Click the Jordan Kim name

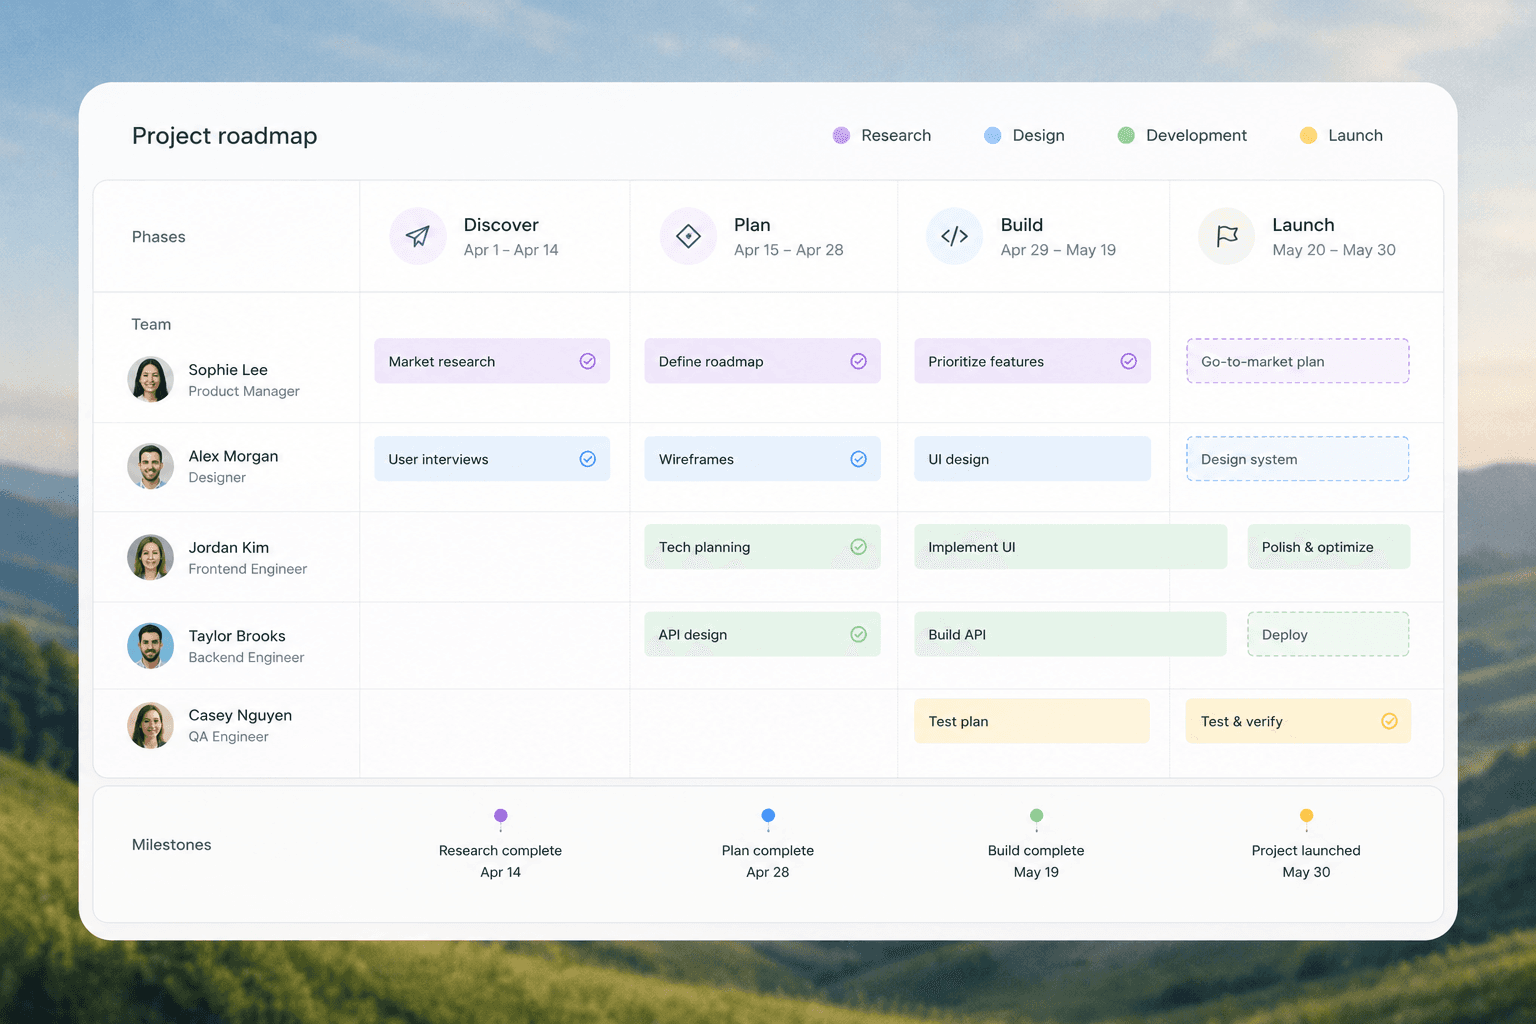pos(229,547)
